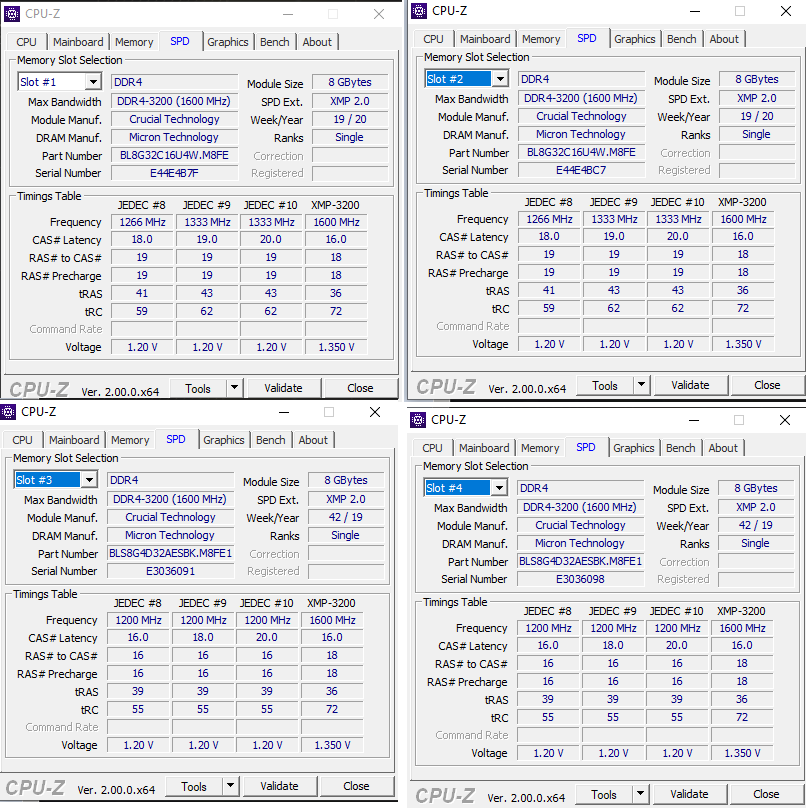Click XMP-3200 tRC value 72 in Slot #1 window
Screen dimensions: 806x808
click(x=336, y=311)
